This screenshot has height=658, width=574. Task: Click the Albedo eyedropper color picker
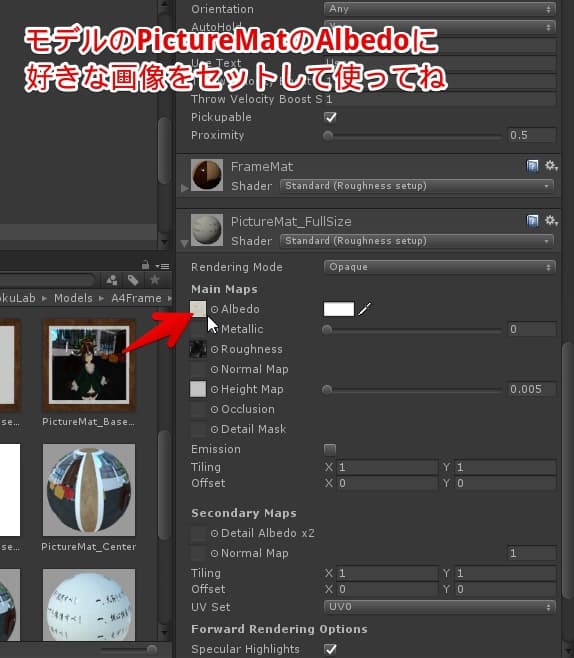(x=365, y=309)
